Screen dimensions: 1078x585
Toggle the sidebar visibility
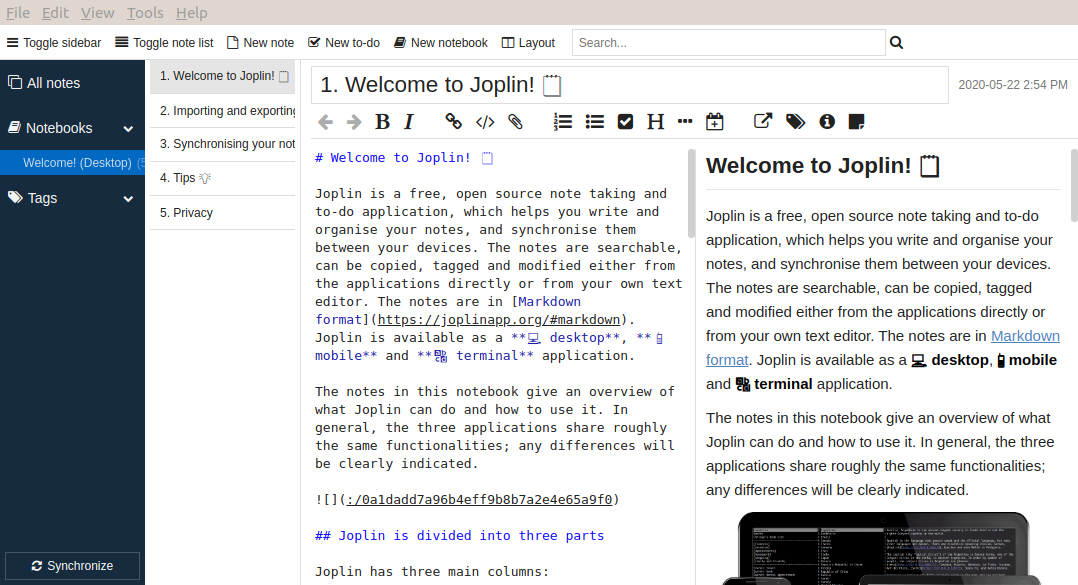click(54, 43)
